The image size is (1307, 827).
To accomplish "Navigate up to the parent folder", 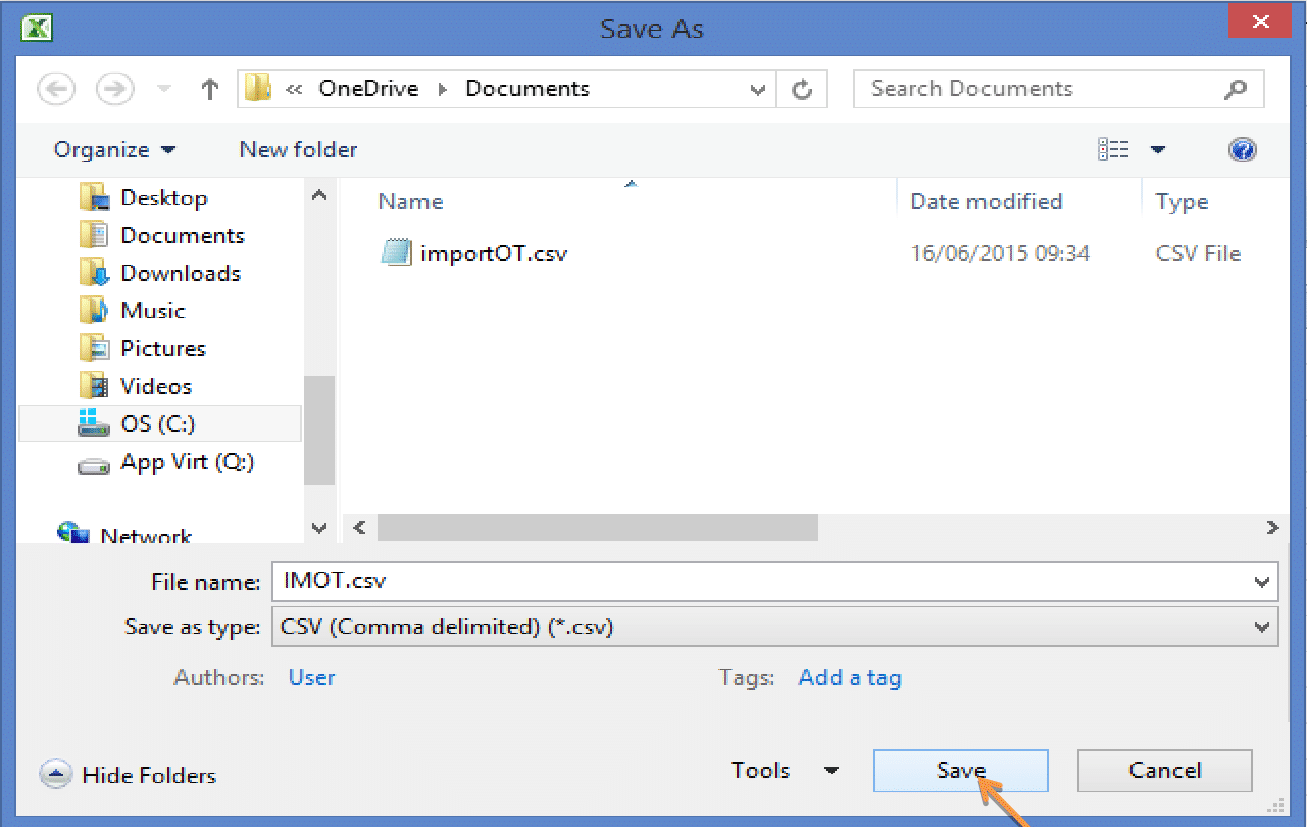I will click(x=209, y=88).
